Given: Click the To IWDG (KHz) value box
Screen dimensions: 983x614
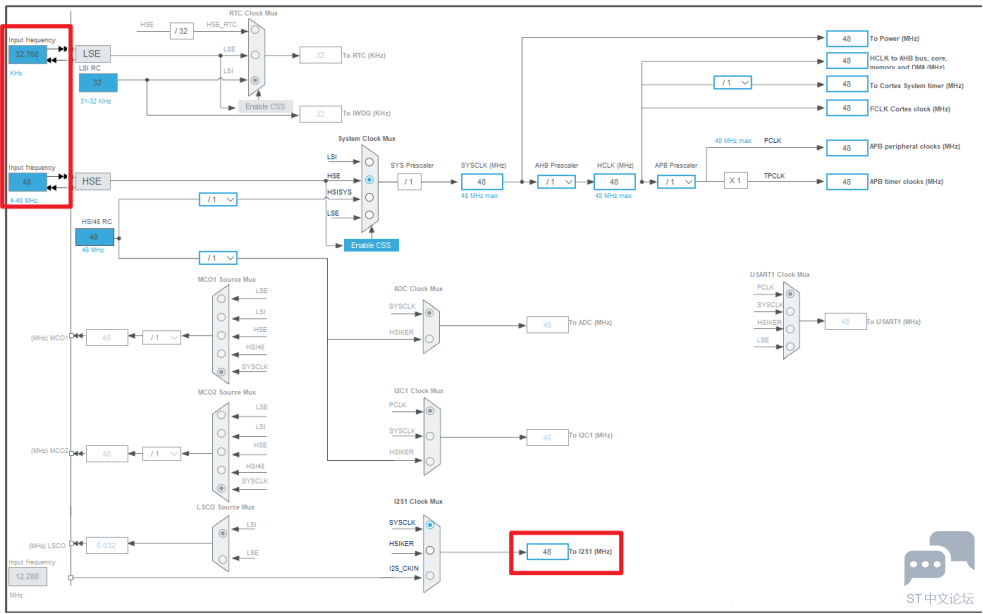Looking at the screenshot, I should click(x=320, y=114).
